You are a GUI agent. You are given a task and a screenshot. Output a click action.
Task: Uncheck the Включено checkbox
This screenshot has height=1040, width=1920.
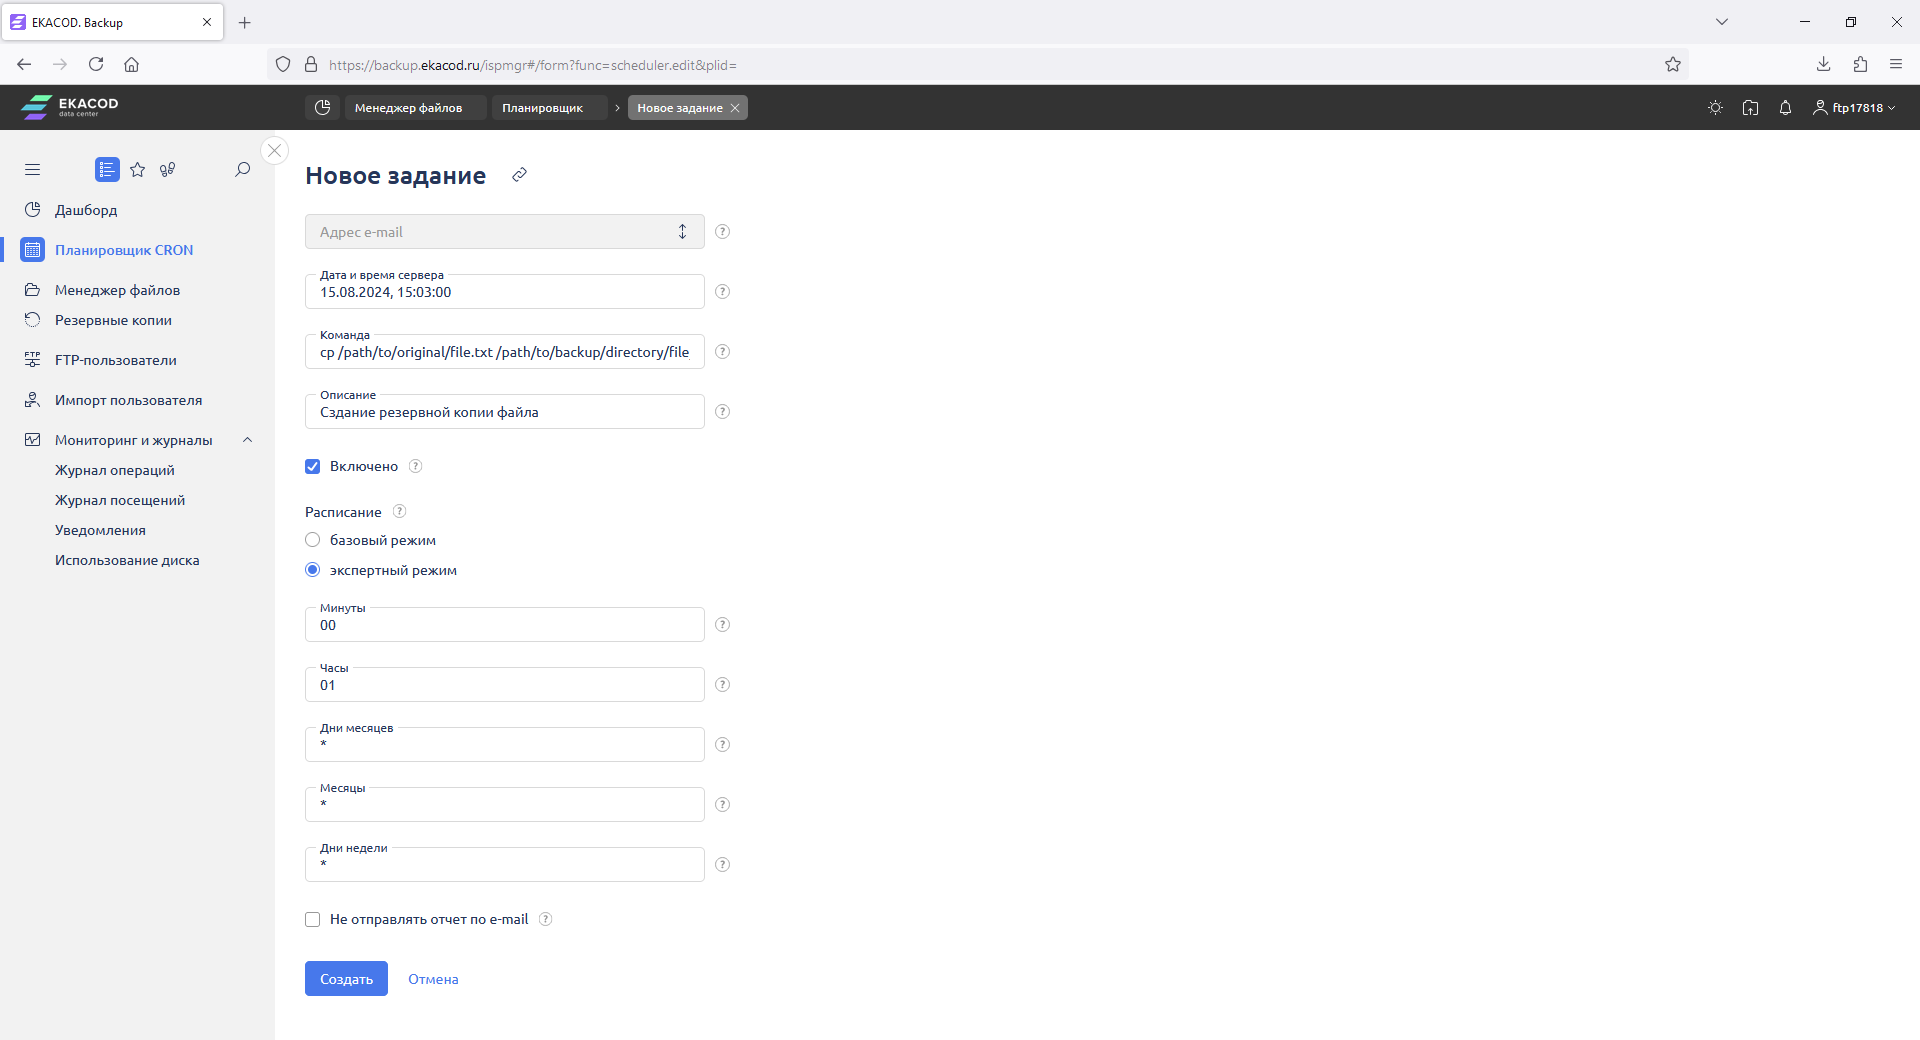tap(313, 467)
